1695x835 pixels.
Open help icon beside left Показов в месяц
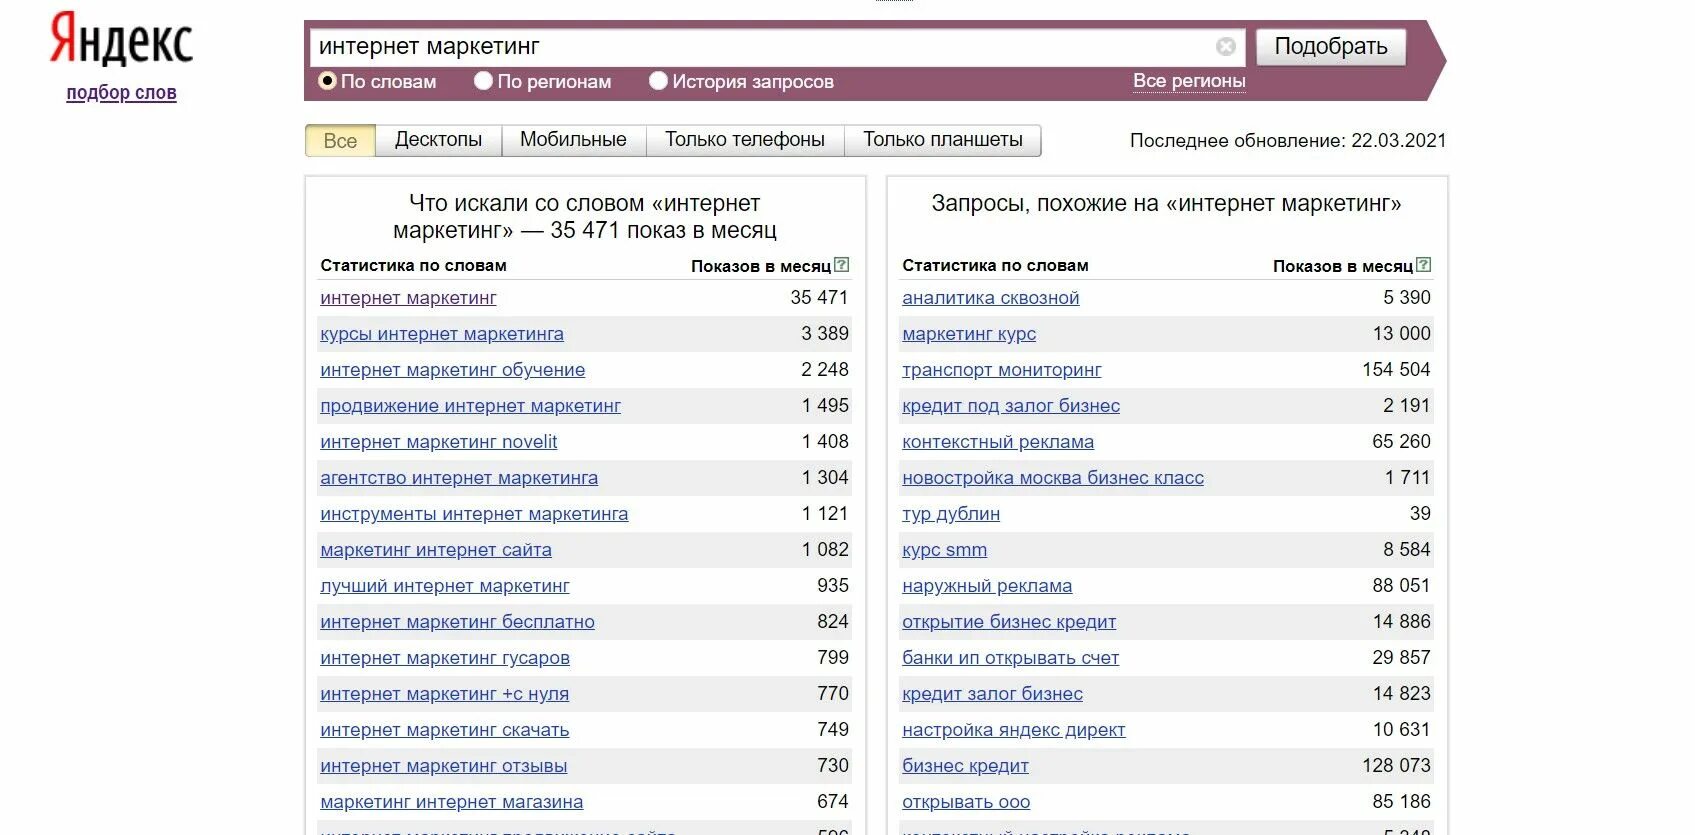tap(842, 265)
